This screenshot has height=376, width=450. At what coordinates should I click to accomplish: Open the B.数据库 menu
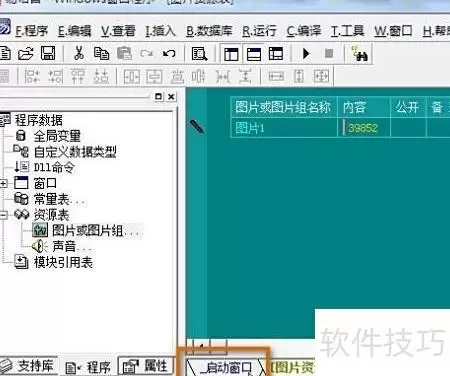(209, 31)
